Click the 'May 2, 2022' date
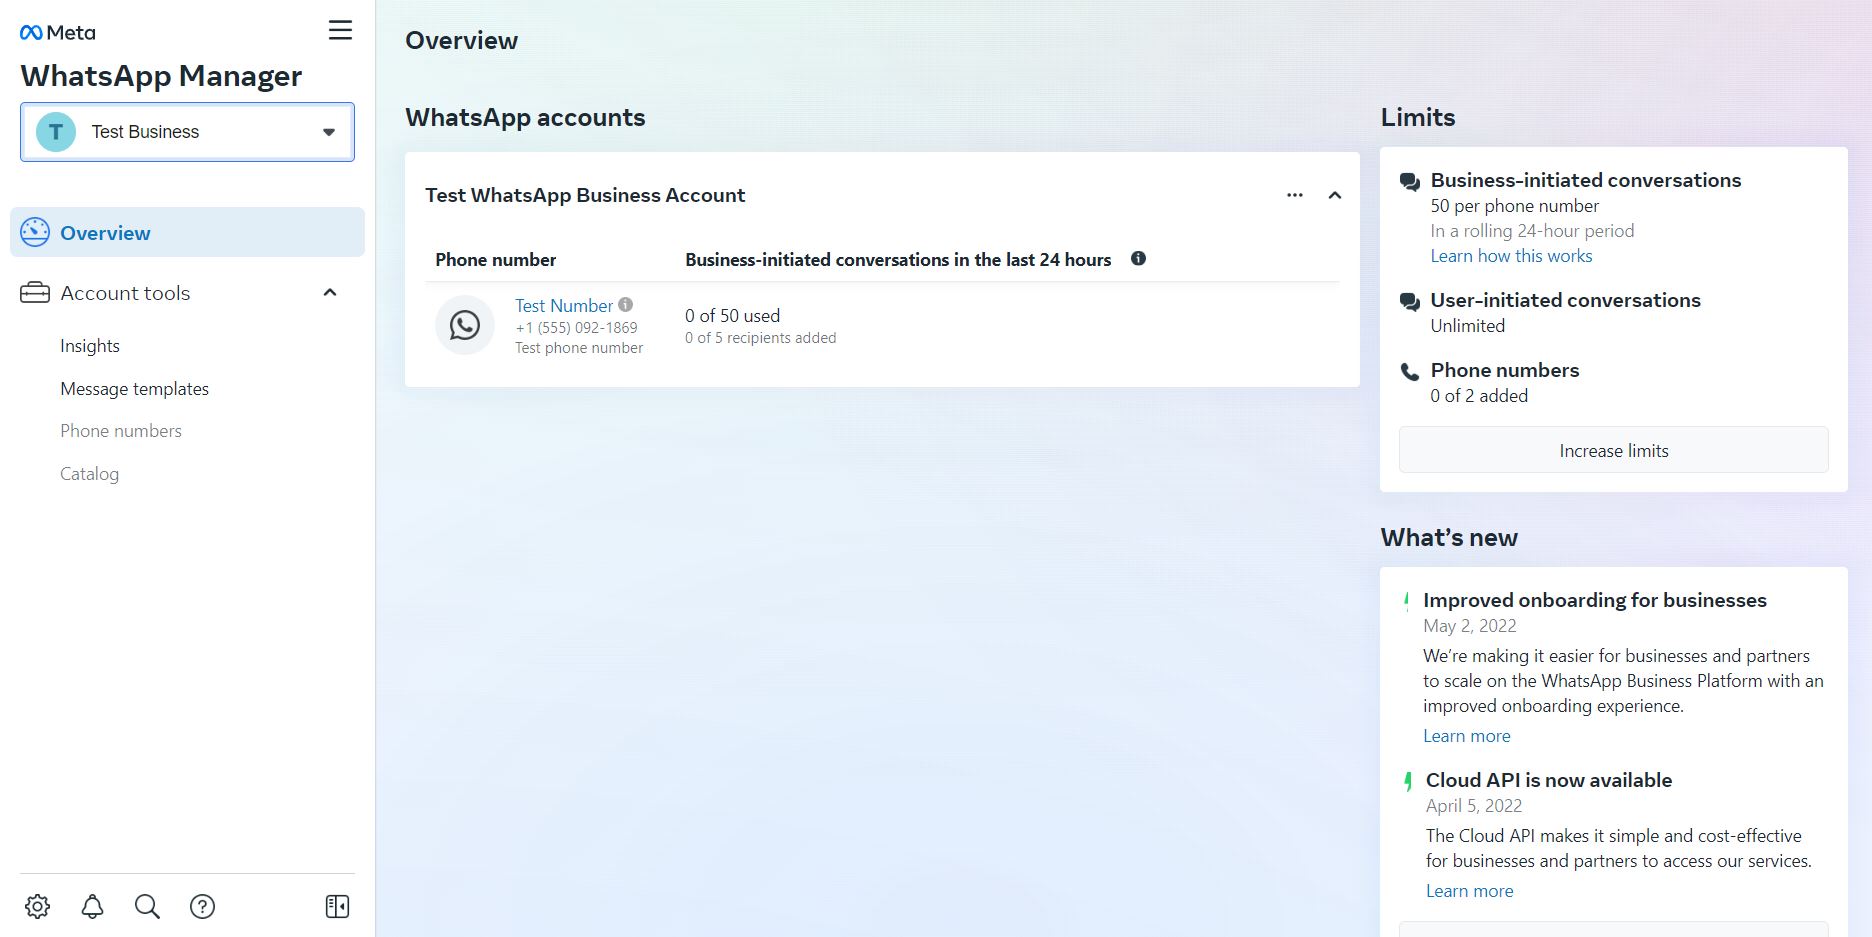This screenshot has height=937, width=1872. (1470, 626)
